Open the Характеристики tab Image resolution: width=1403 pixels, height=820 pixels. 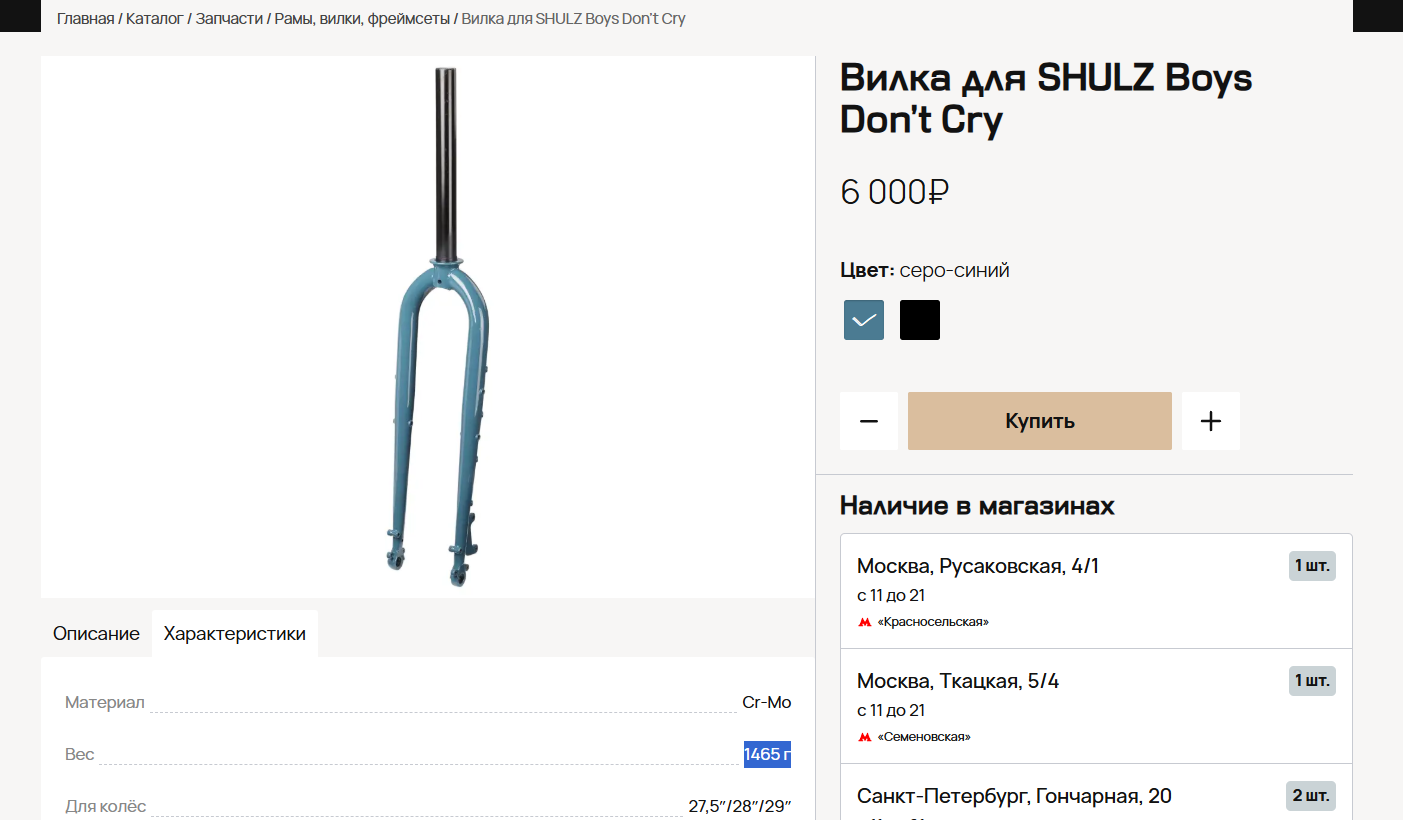pos(235,633)
